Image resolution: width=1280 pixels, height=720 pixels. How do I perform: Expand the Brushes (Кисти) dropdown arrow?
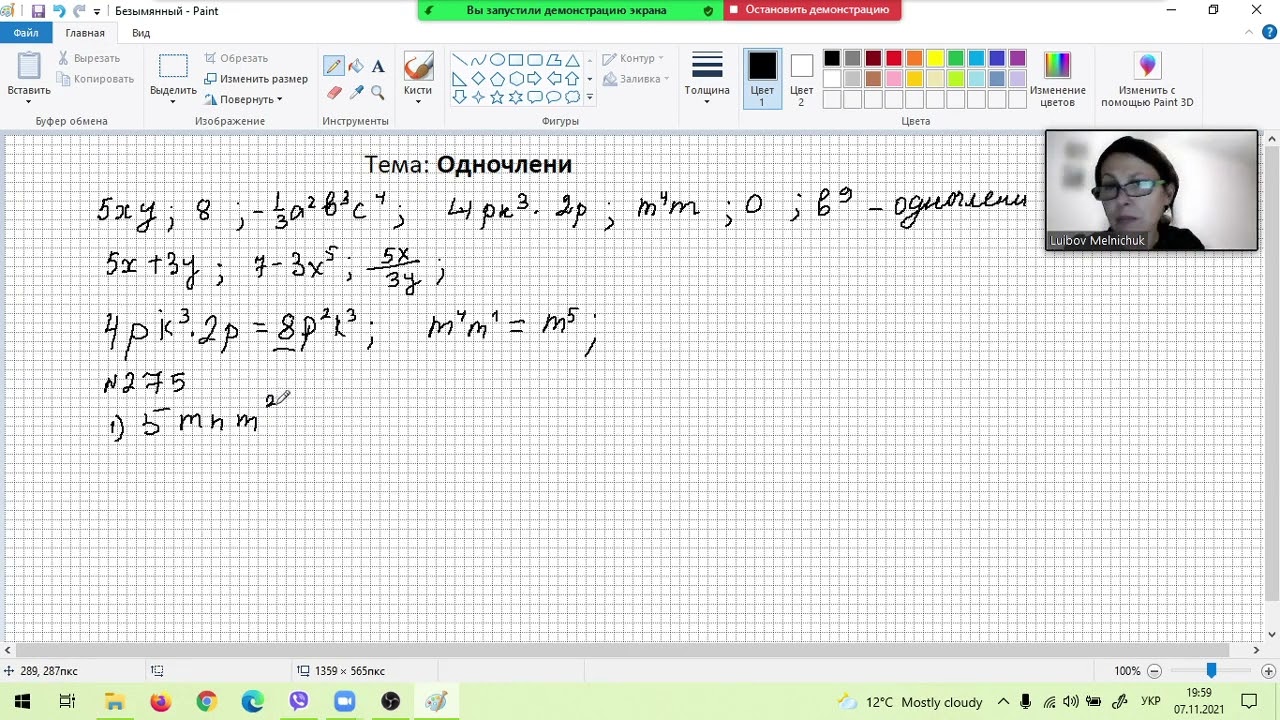pyautogui.click(x=418, y=101)
